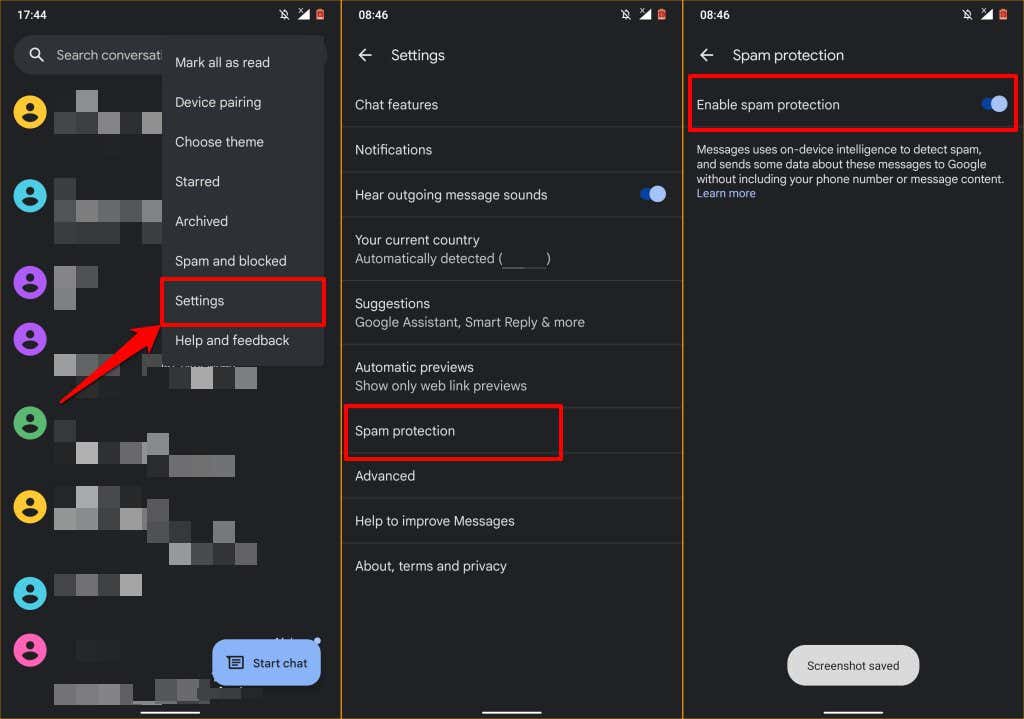Open the green contact avatar conversation

click(30, 423)
